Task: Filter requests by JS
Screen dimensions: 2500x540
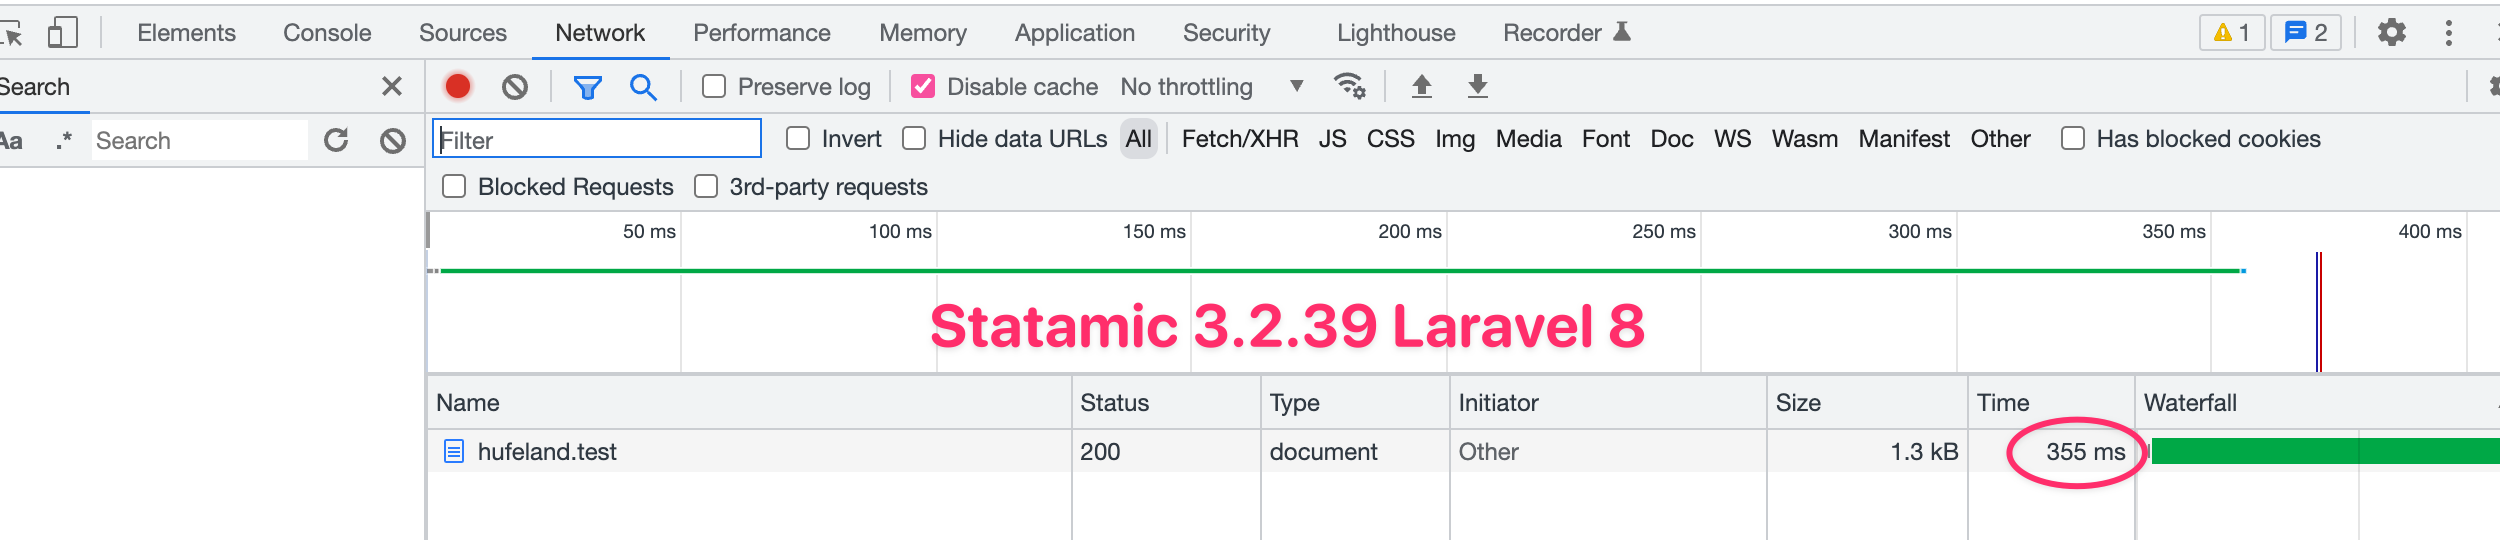Action: coord(1332,139)
